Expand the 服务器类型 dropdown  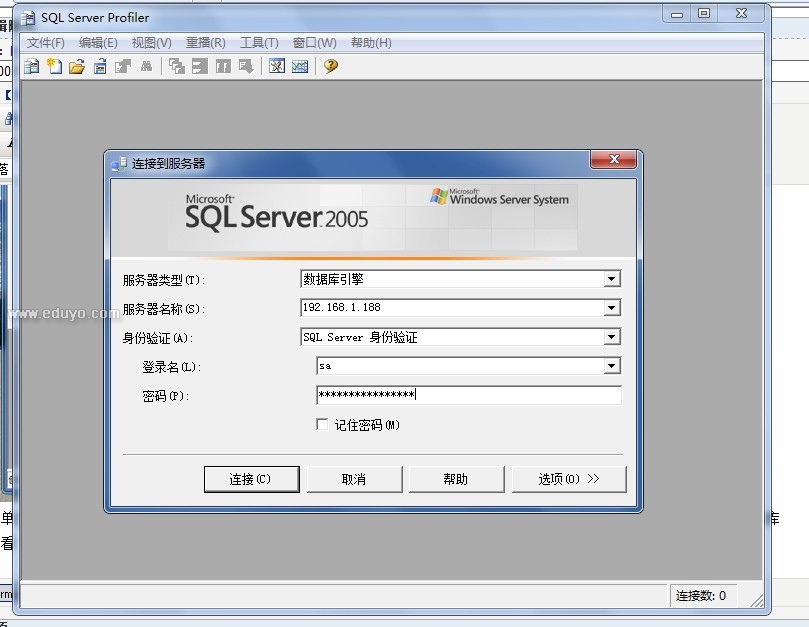[611, 280]
